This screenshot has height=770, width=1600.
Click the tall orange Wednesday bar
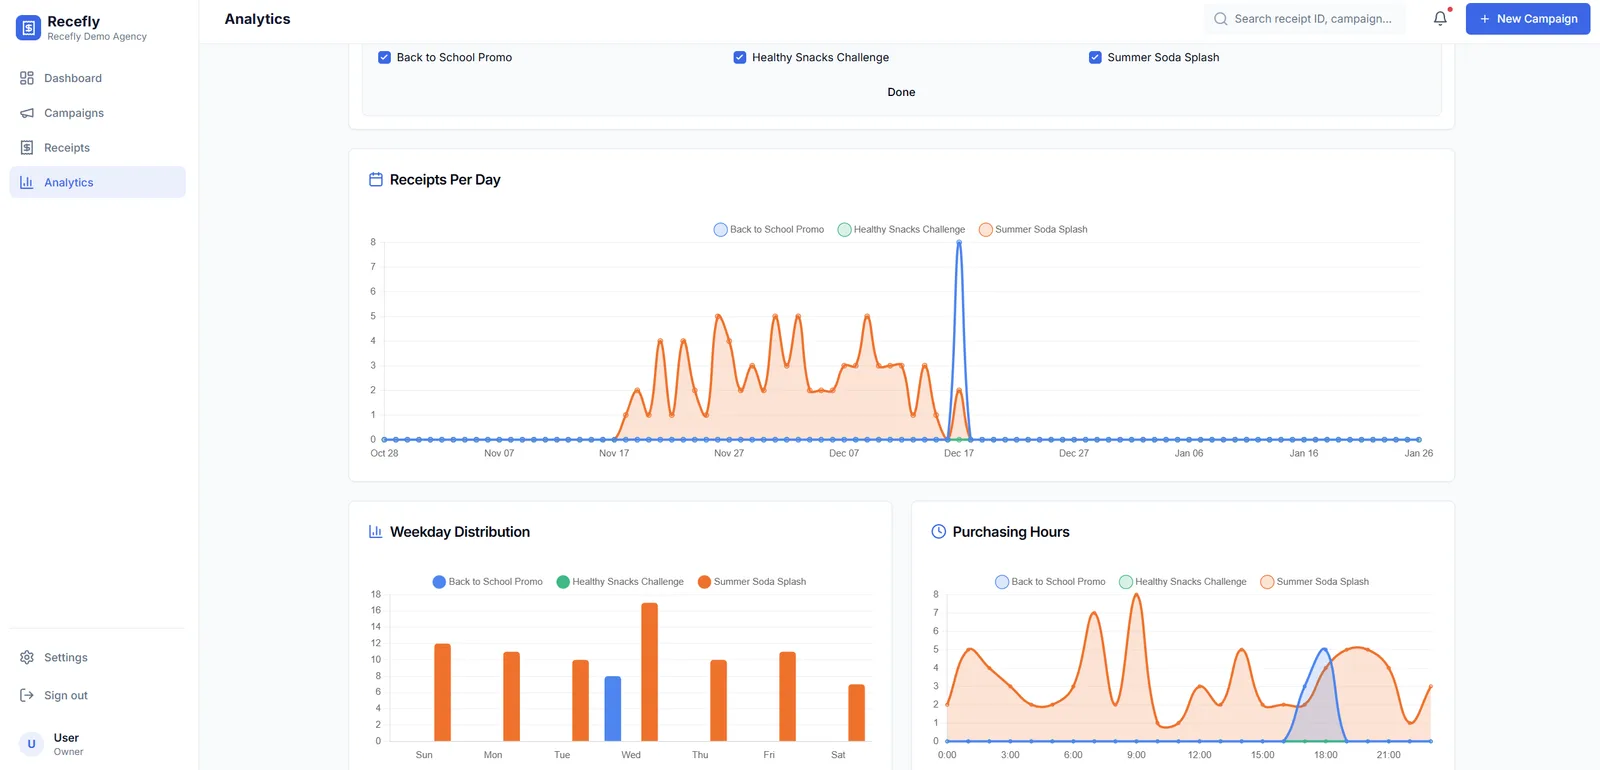tap(649, 672)
